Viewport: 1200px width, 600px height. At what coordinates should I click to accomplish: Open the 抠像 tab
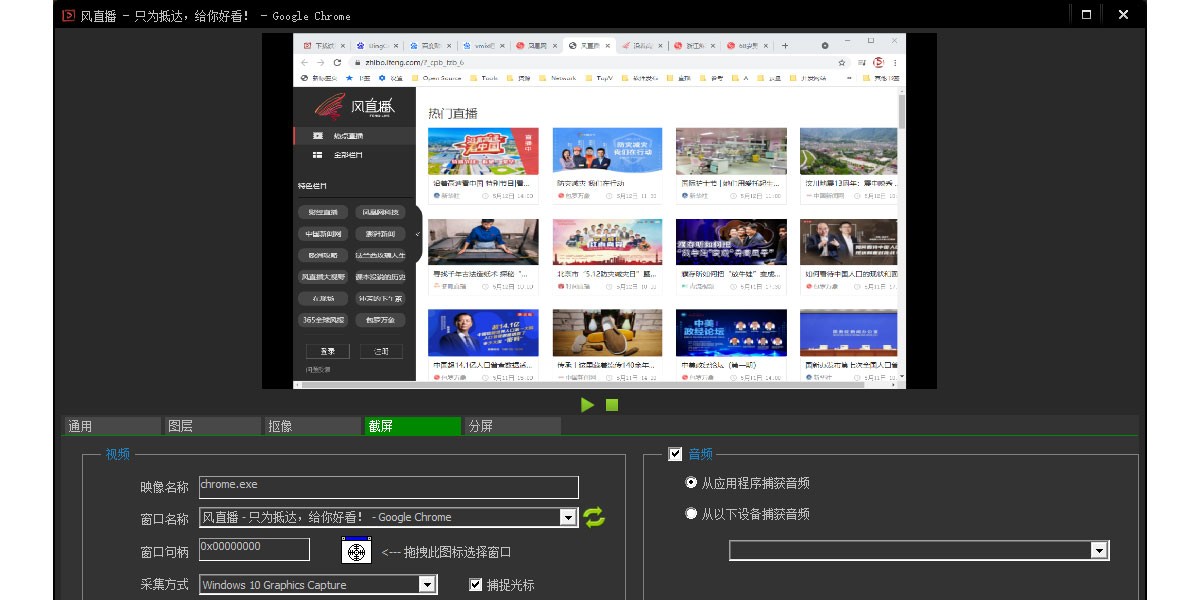tap(311, 426)
